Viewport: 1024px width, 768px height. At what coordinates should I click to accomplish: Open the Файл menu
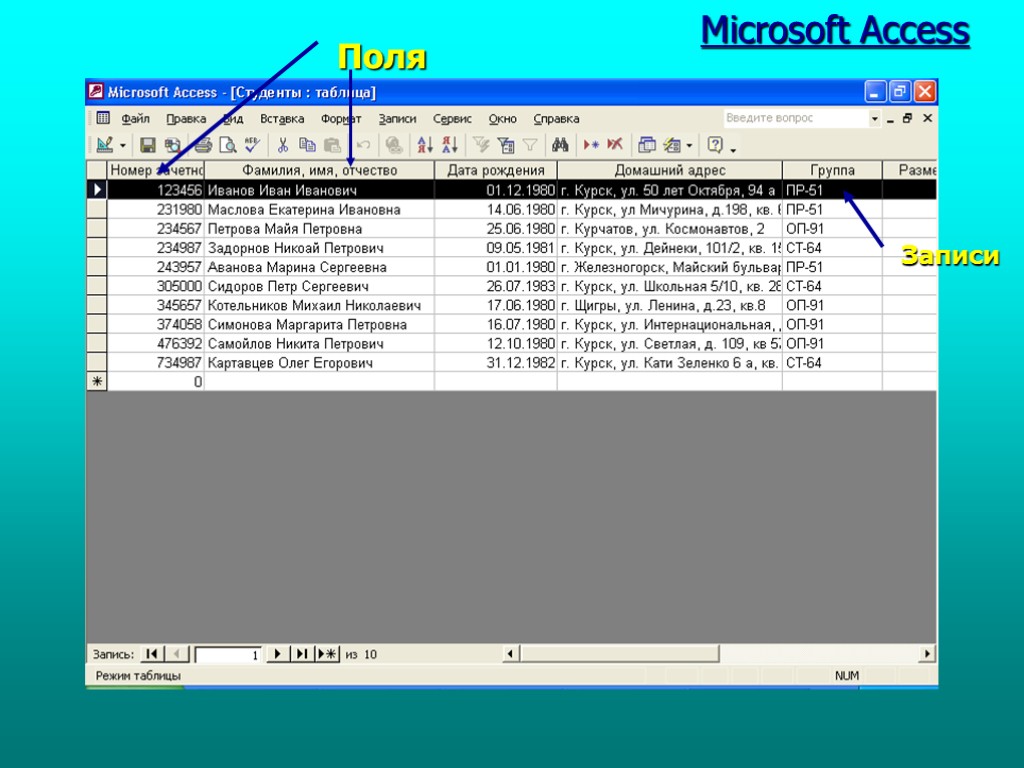click(x=135, y=119)
